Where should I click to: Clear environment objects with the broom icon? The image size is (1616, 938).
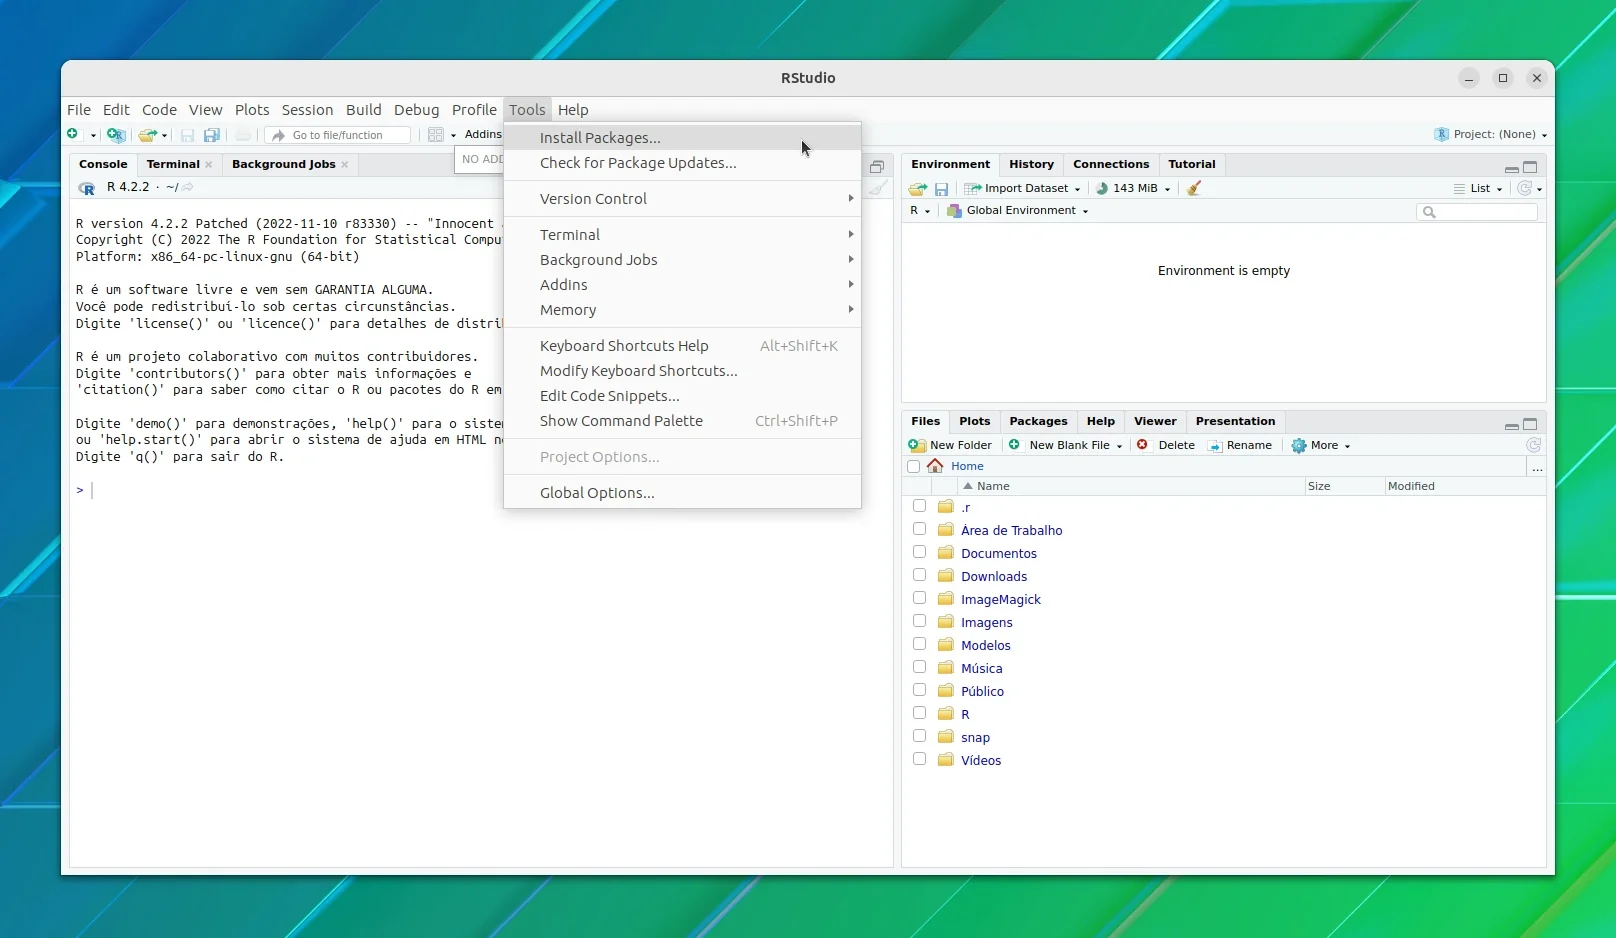click(1193, 188)
